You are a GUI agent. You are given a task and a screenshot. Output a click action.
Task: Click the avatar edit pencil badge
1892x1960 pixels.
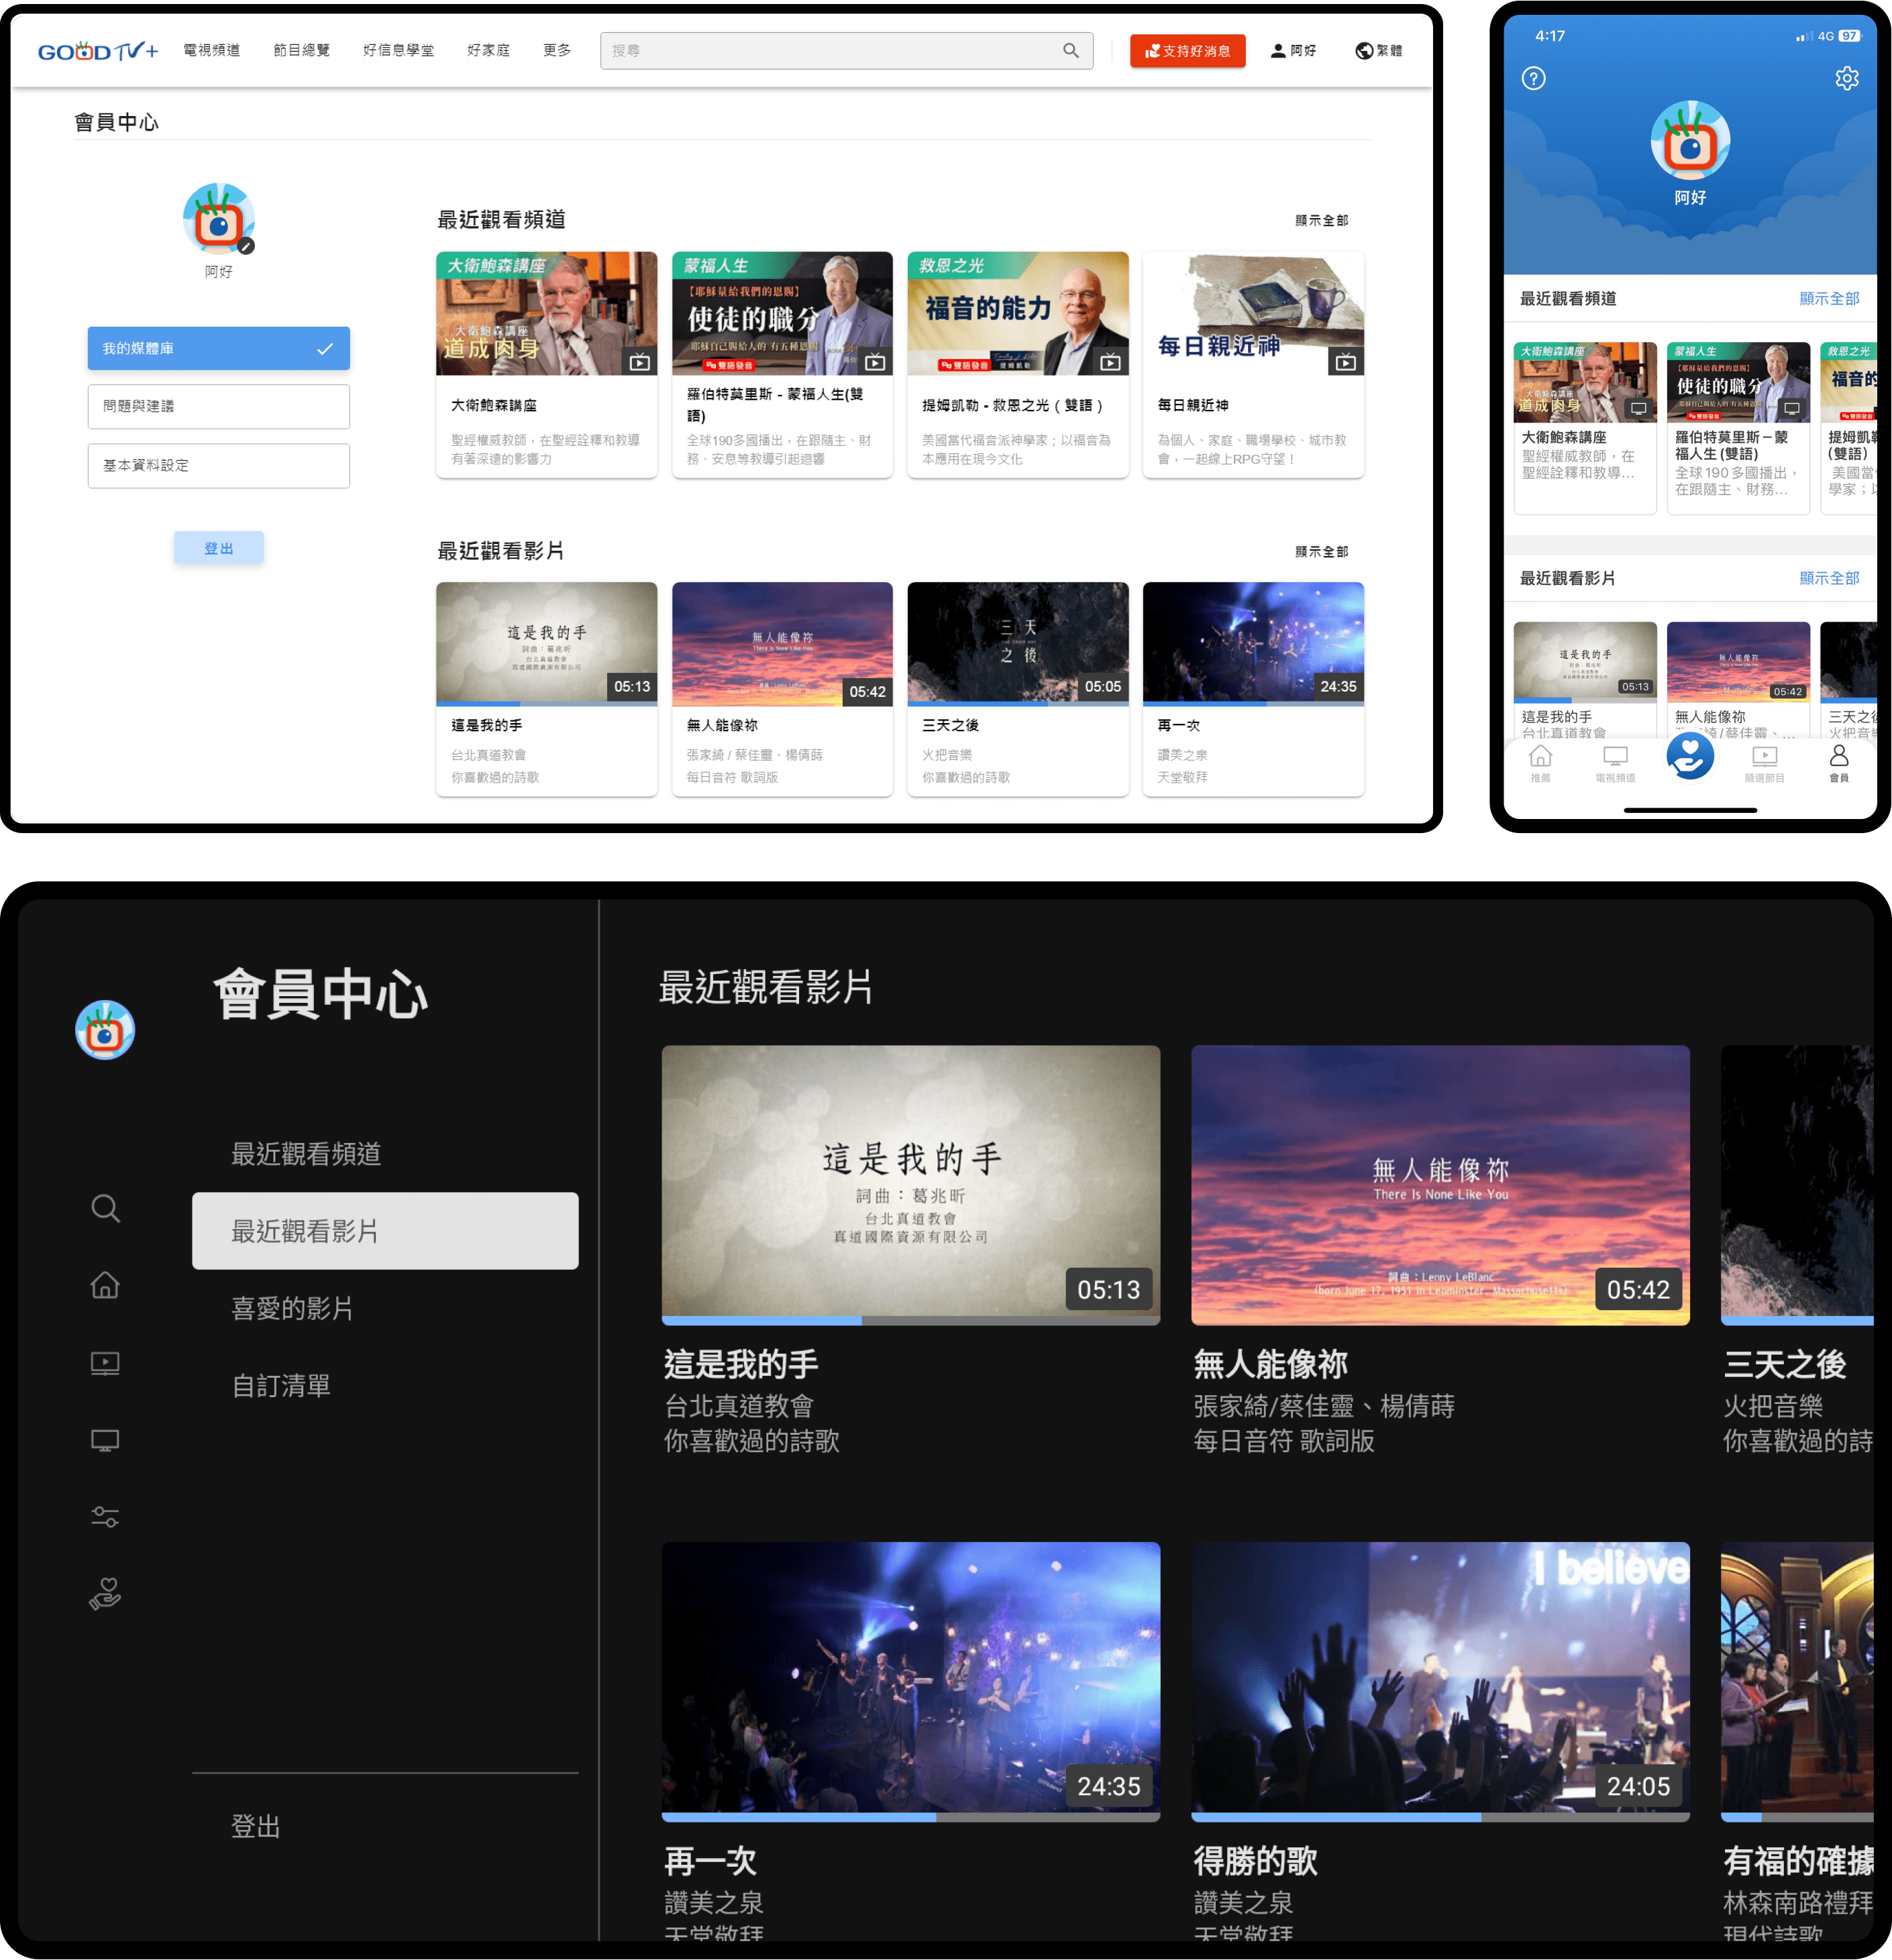point(246,246)
